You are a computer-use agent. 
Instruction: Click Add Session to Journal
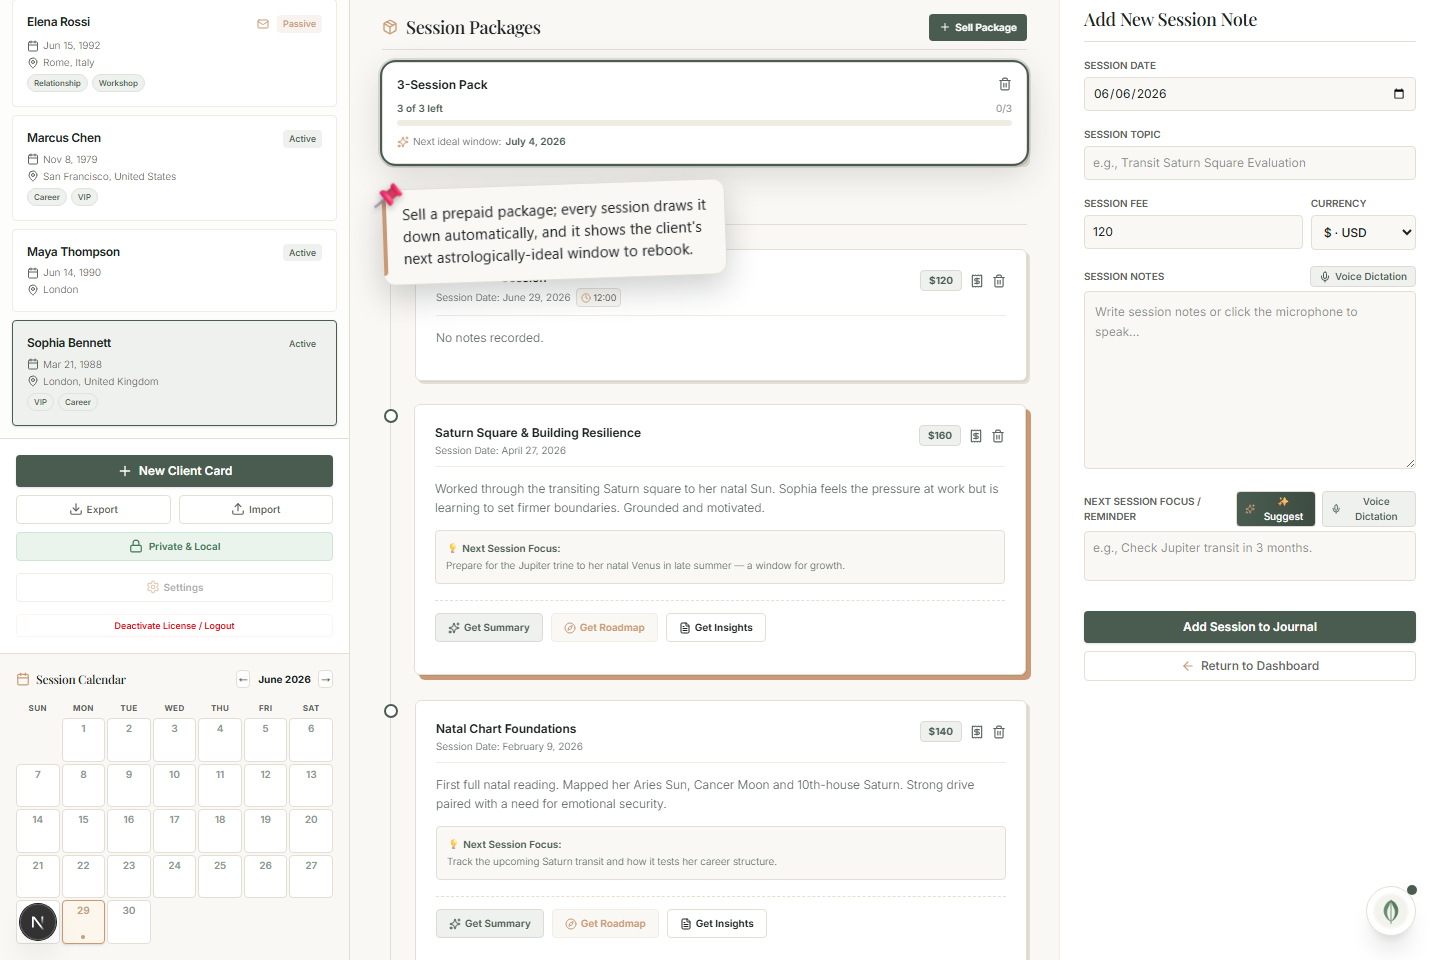[1250, 627]
